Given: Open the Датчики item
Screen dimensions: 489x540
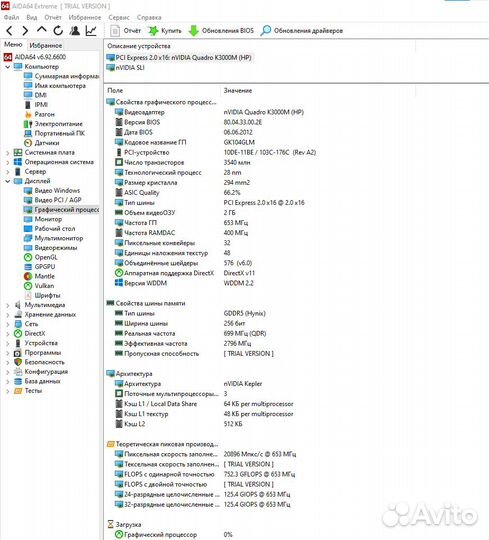Looking at the screenshot, I should 41,143.
